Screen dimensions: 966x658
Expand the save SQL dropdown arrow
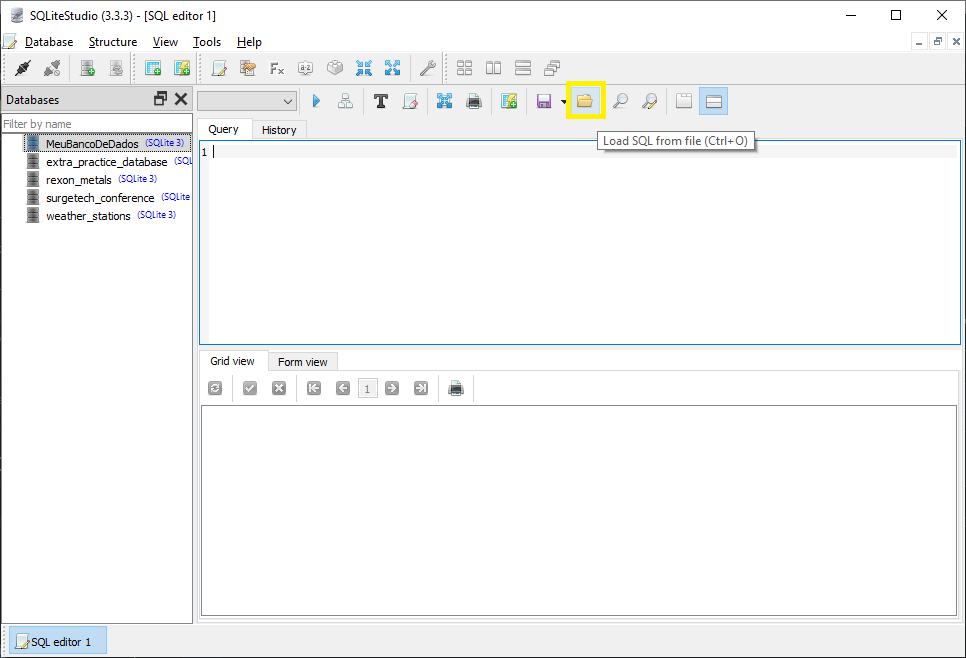[563, 102]
